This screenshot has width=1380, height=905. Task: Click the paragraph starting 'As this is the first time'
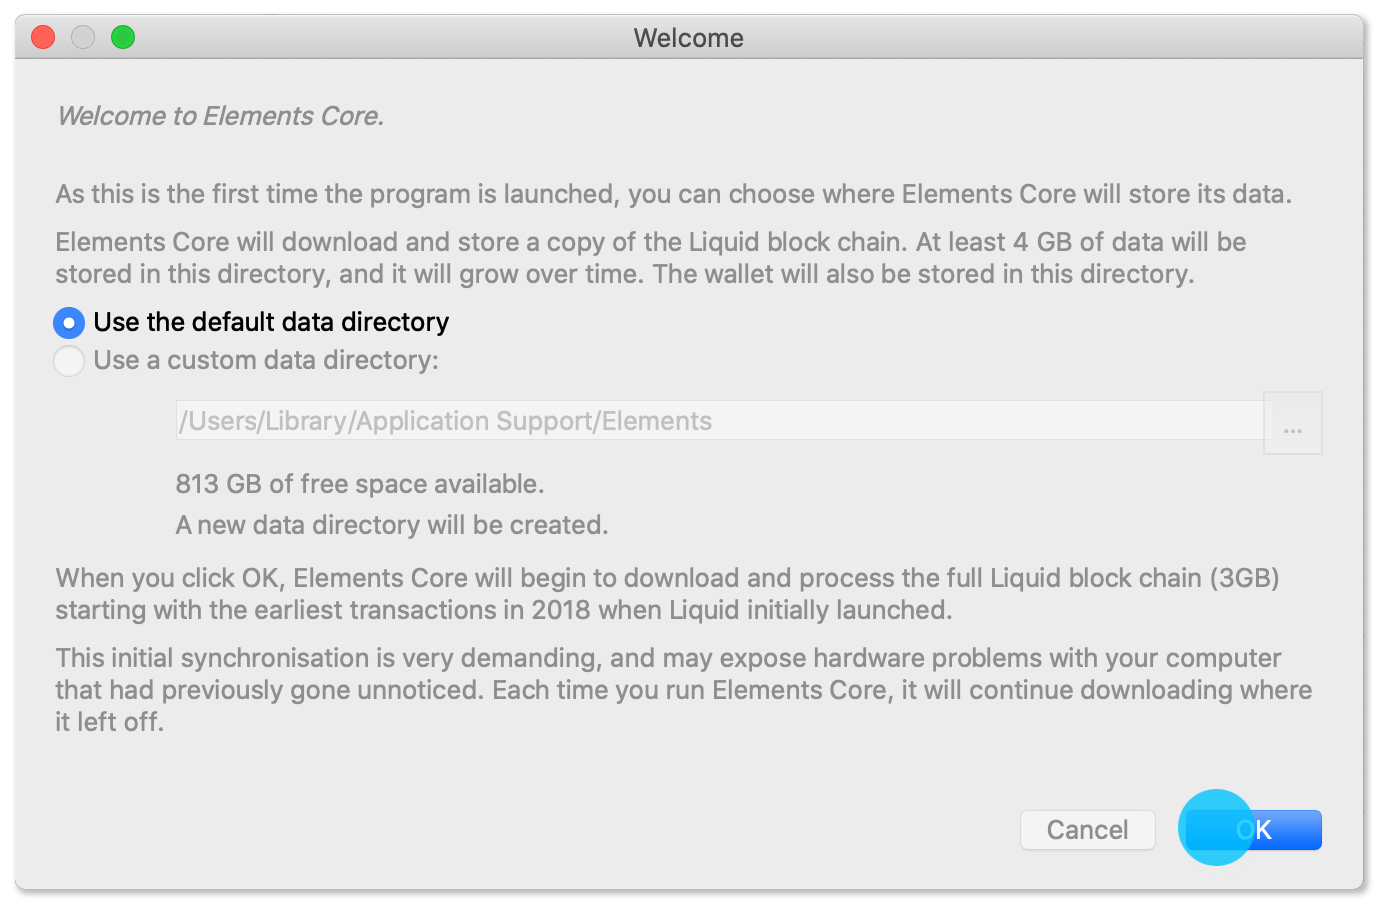pos(673,194)
